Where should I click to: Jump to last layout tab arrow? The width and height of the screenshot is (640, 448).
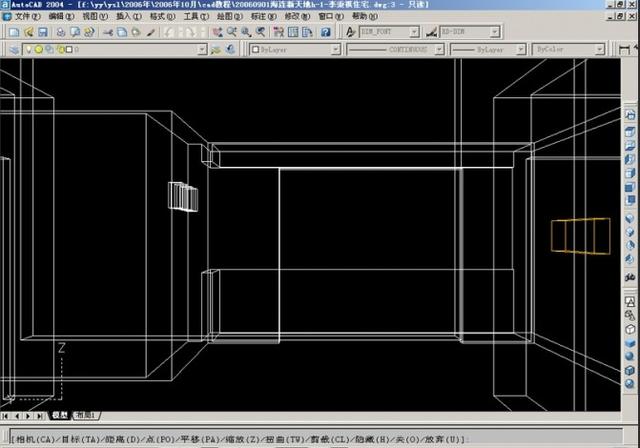40,416
